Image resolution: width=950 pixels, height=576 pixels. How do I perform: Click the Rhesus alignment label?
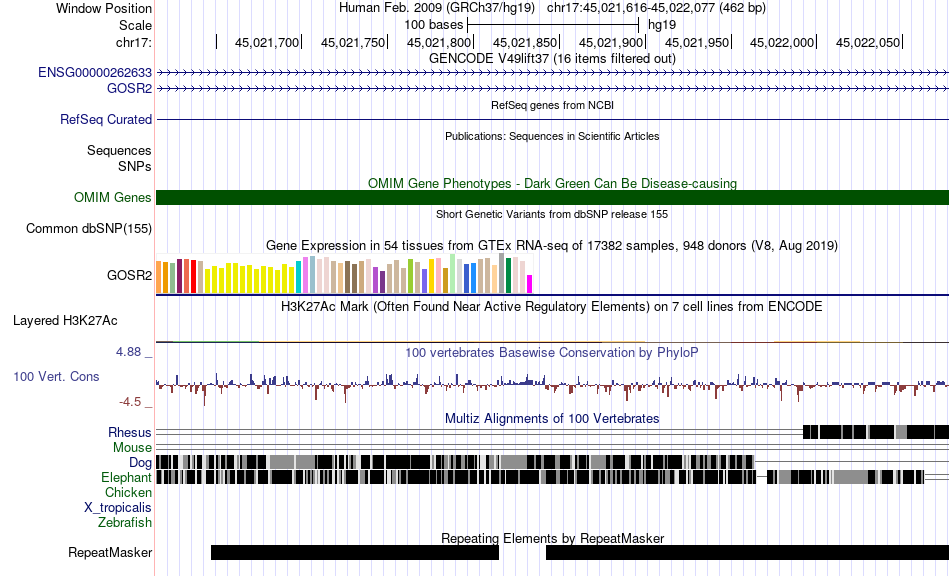pyautogui.click(x=130, y=432)
